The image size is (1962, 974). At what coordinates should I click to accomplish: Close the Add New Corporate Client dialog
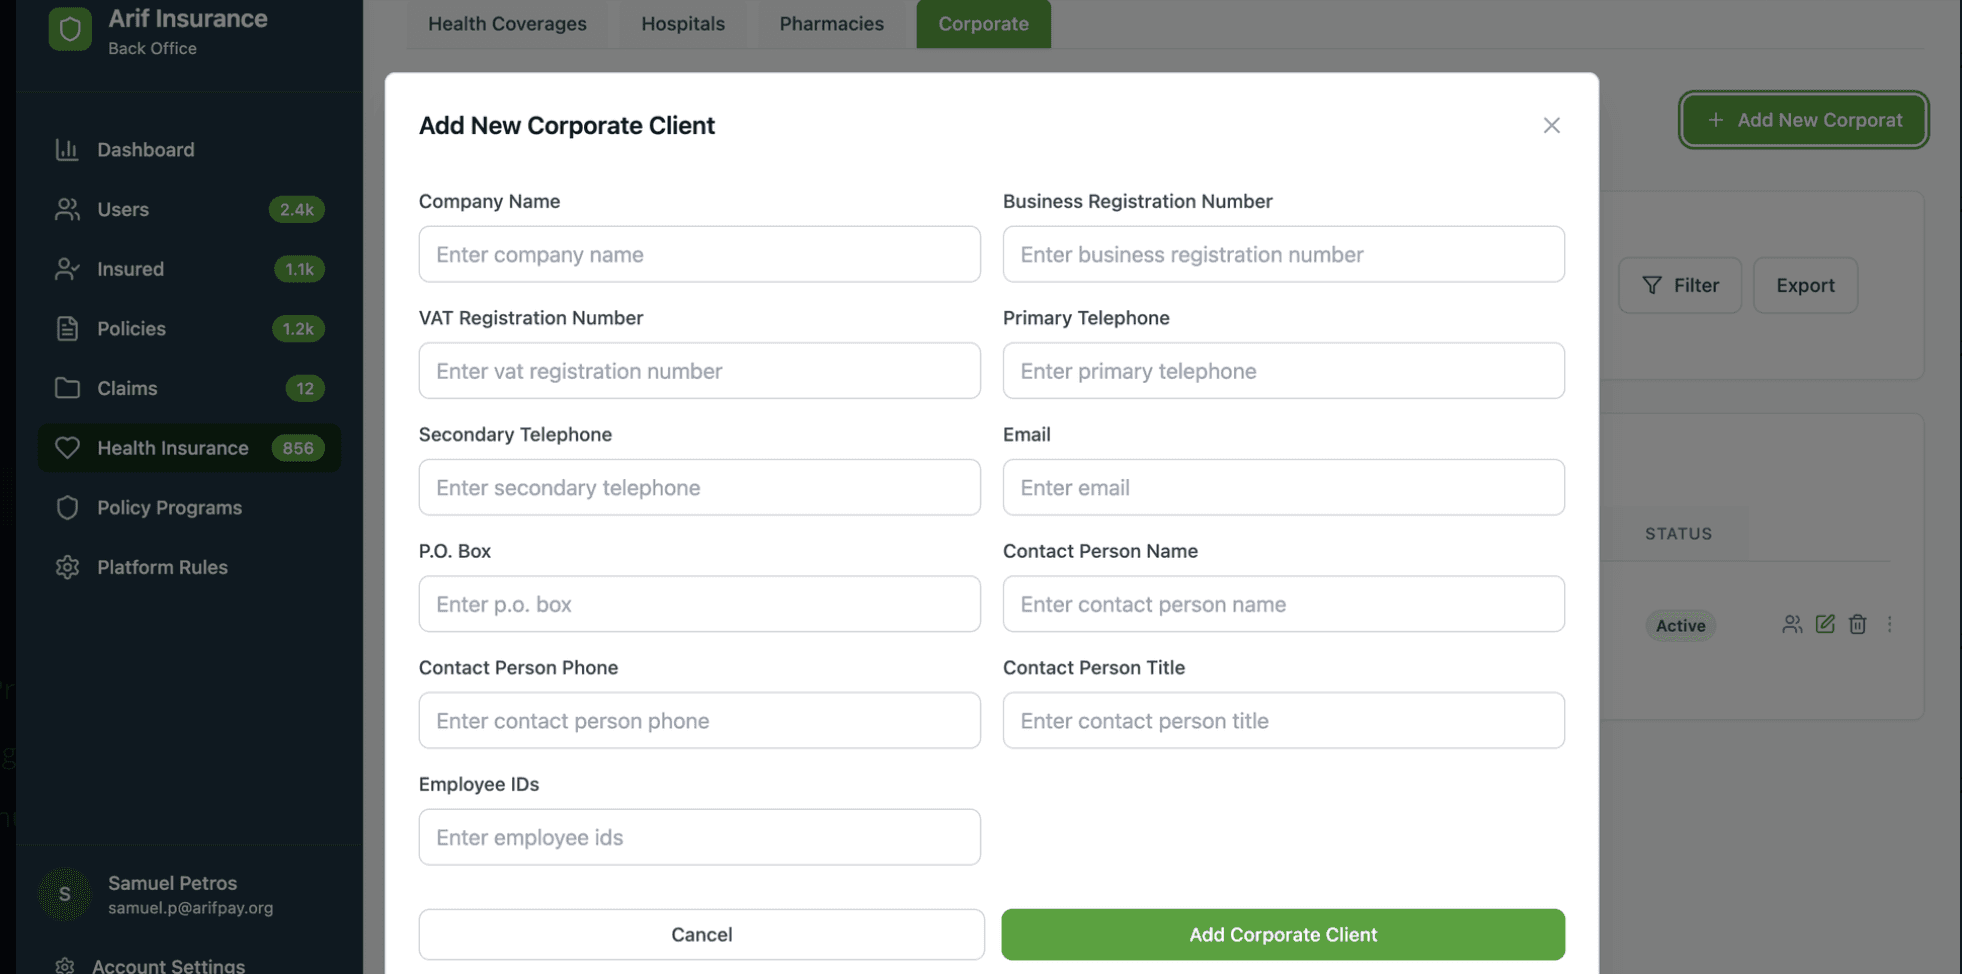[1551, 125]
